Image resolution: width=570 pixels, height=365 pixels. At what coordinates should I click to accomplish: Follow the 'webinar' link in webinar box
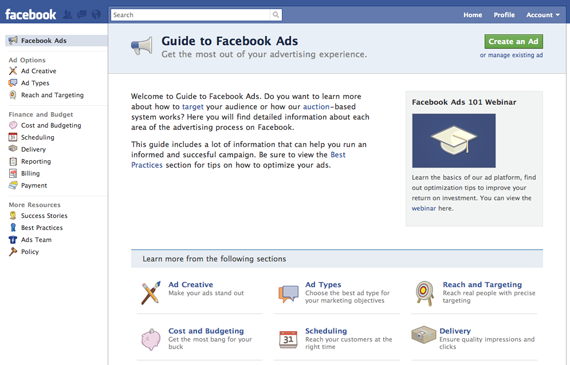coord(424,208)
